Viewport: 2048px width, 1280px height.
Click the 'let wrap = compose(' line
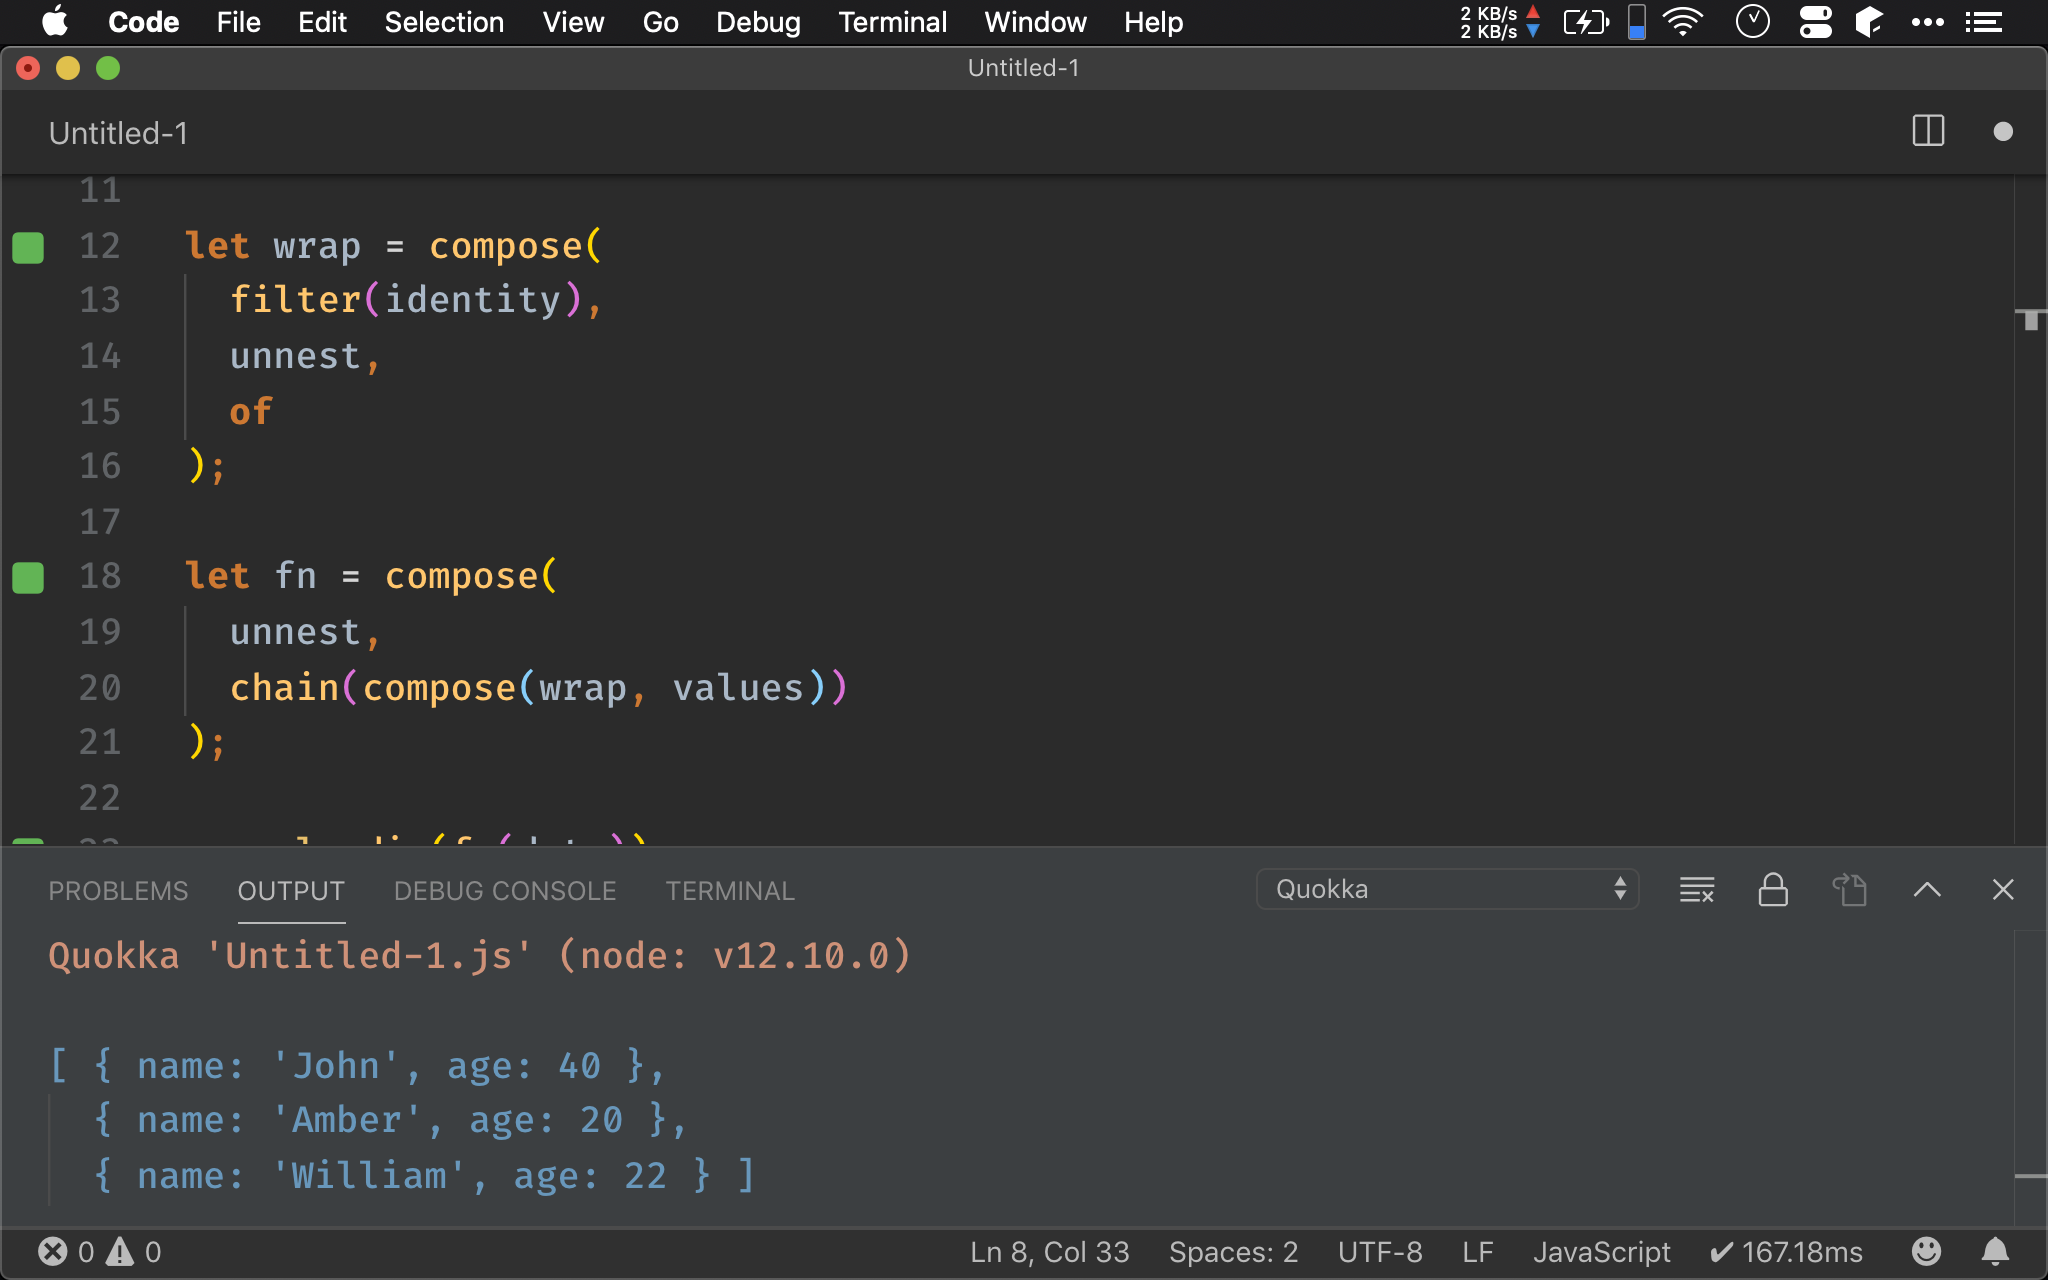tap(393, 246)
